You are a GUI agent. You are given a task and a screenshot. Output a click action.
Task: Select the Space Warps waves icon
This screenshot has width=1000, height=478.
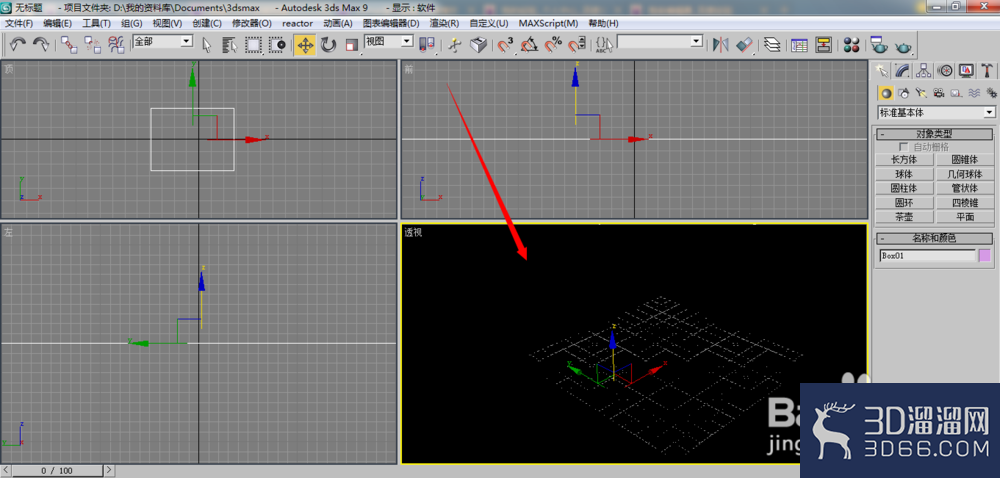tap(973, 93)
